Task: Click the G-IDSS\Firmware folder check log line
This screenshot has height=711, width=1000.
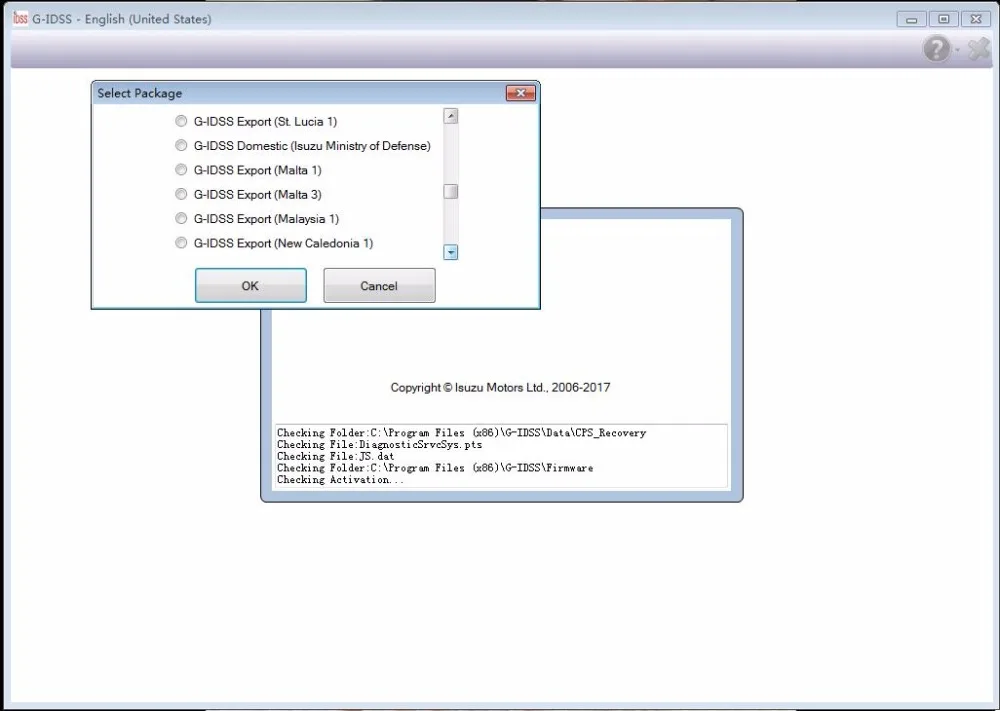Action: pyautogui.click(x=435, y=468)
